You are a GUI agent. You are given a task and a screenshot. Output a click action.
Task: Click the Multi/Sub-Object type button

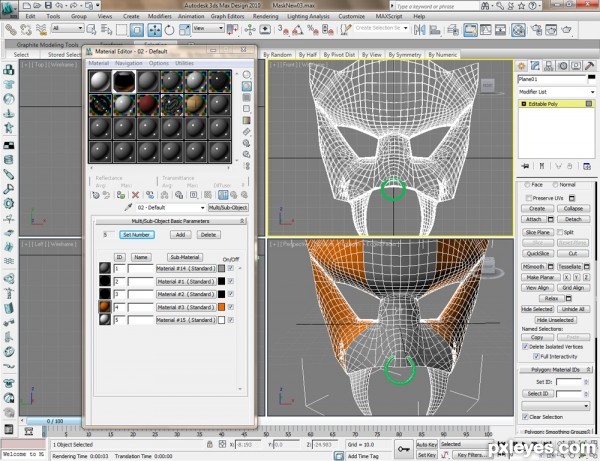click(228, 207)
